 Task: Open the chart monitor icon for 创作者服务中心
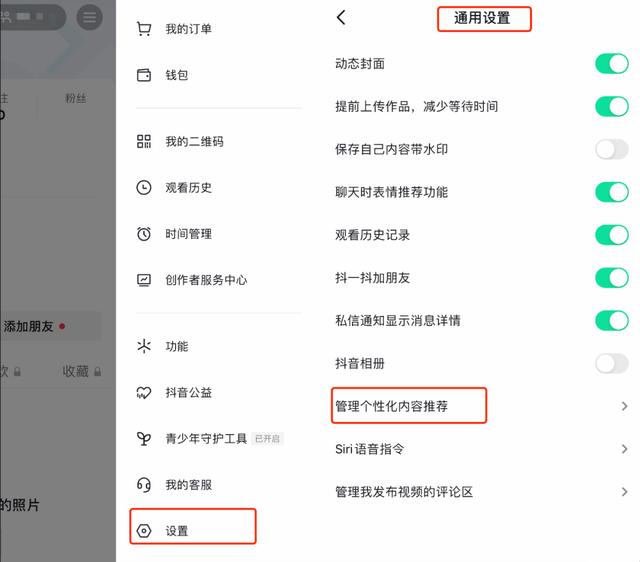pos(144,280)
